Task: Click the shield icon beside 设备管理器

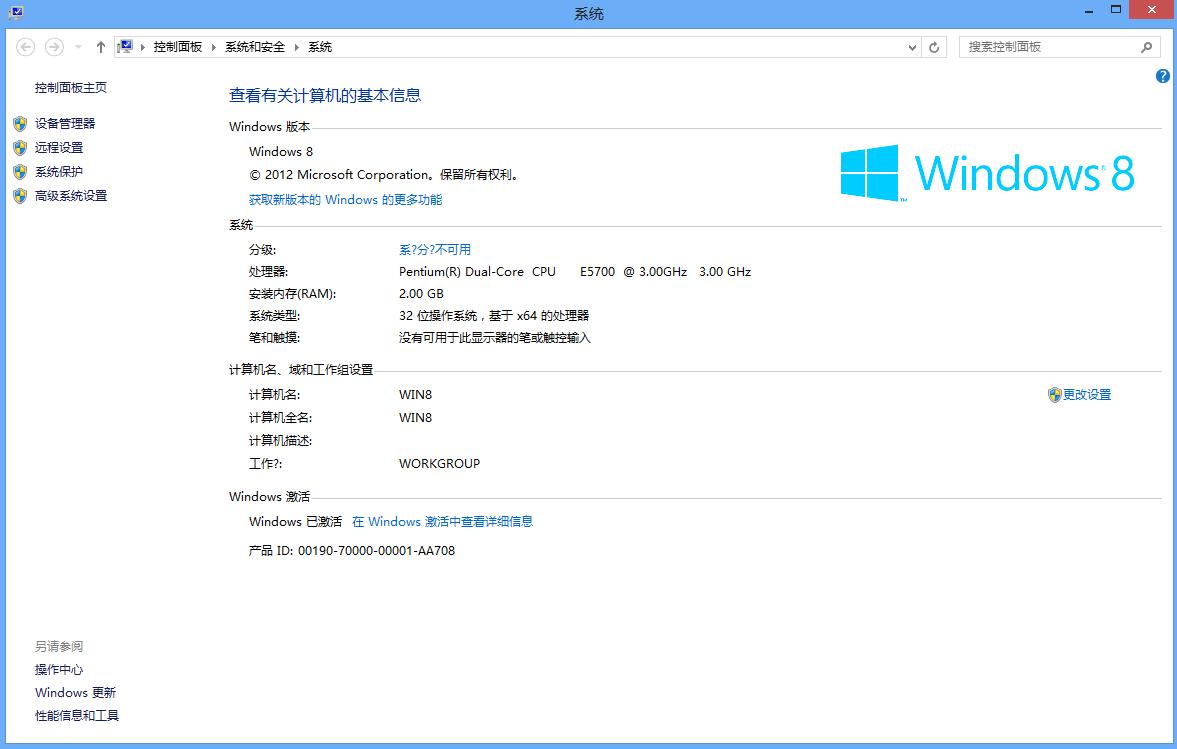Action: tap(20, 124)
